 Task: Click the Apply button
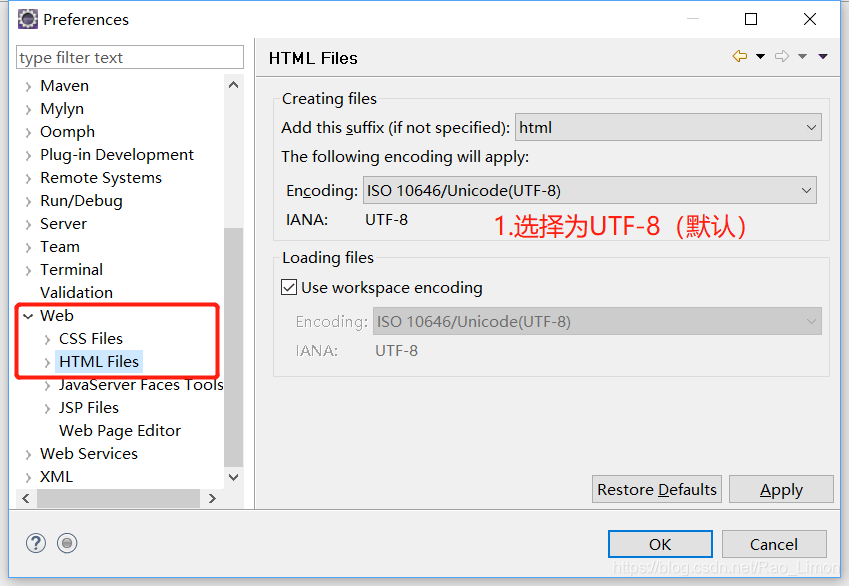point(781,489)
